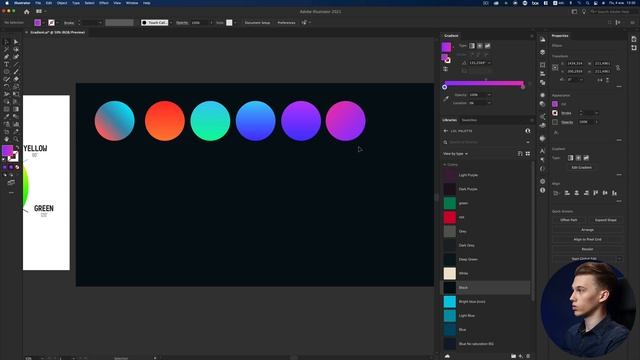The width and height of the screenshot is (640, 360).
Task: Open the Effect menu
Action: point(104,3)
